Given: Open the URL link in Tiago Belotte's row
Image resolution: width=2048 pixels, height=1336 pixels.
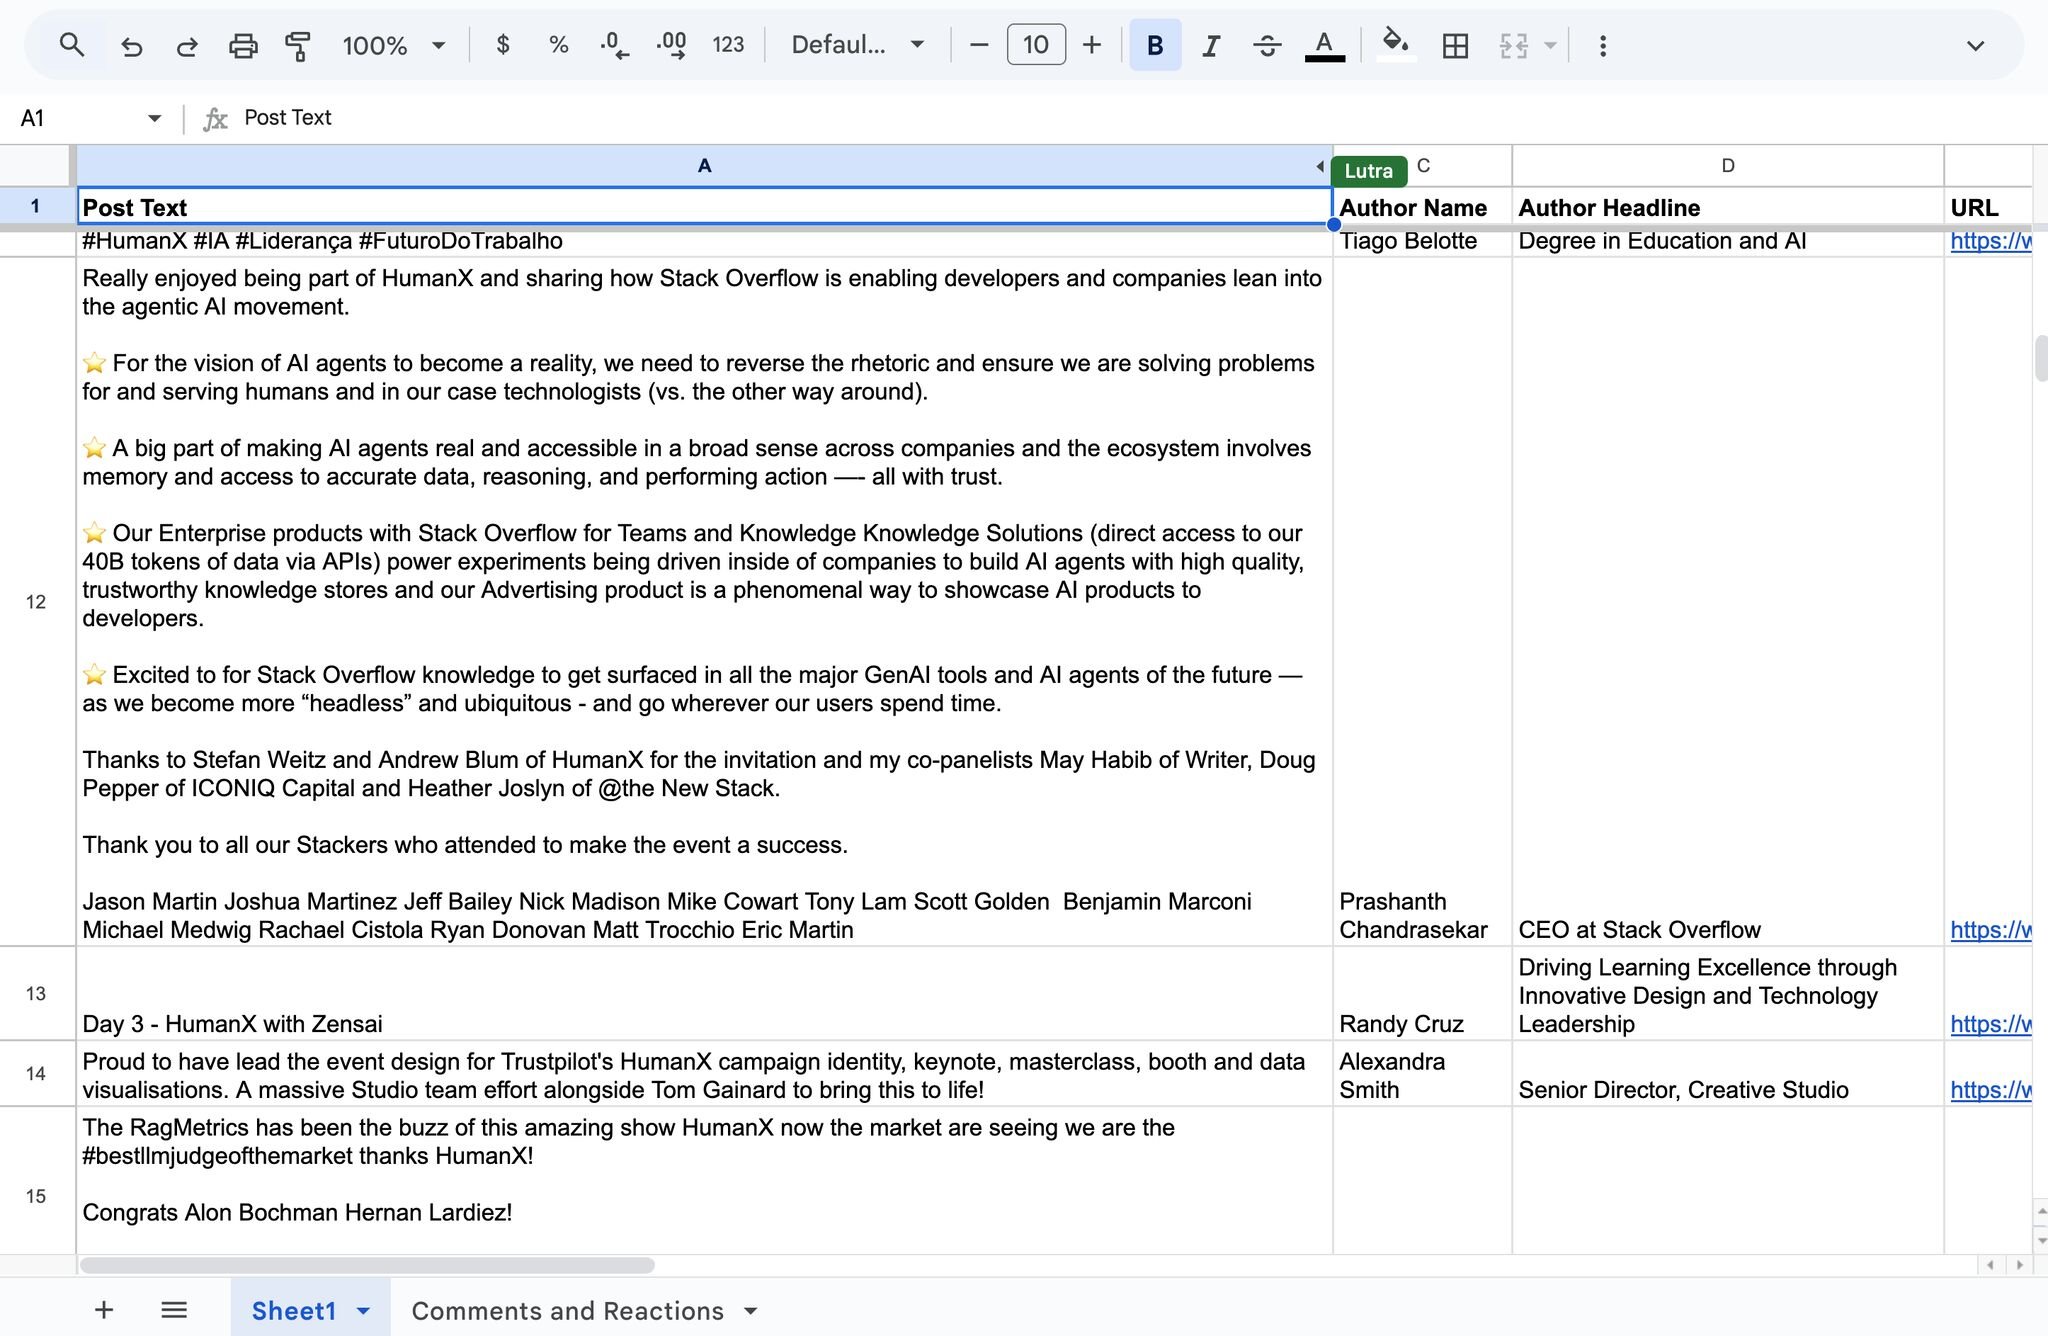Looking at the screenshot, I should click(1990, 241).
